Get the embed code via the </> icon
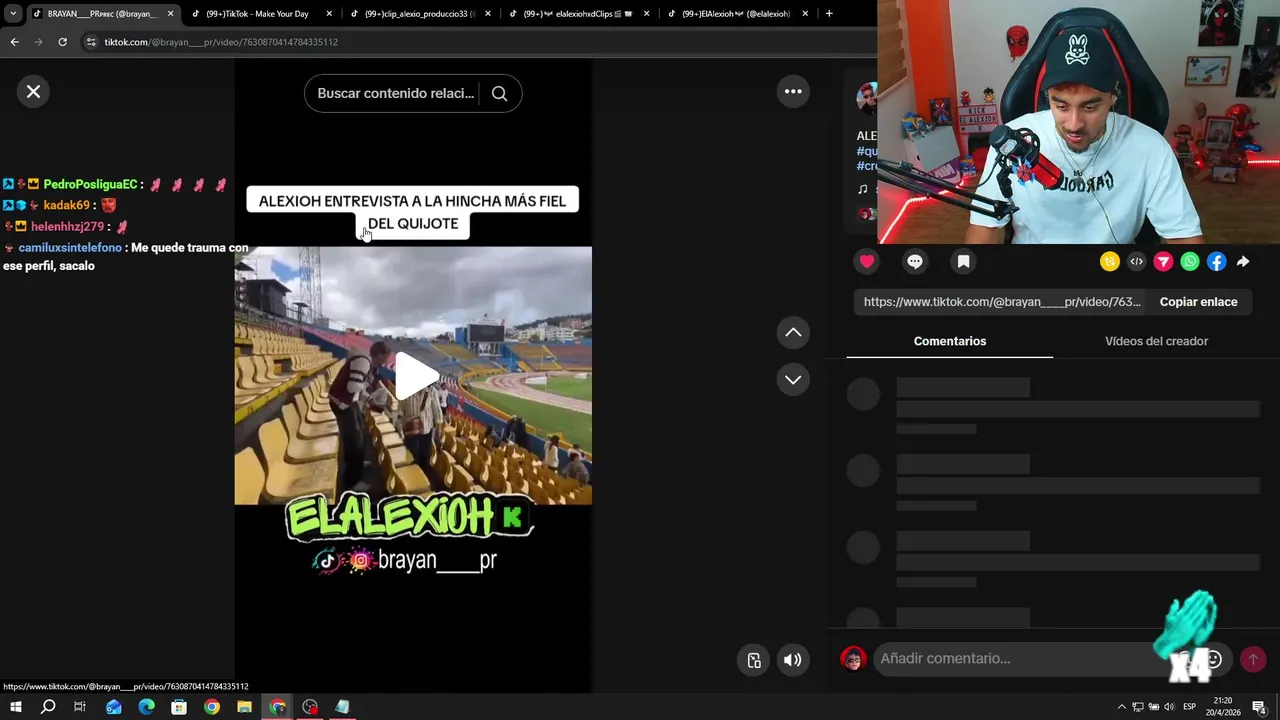 pyautogui.click(x=1137, y=262)
